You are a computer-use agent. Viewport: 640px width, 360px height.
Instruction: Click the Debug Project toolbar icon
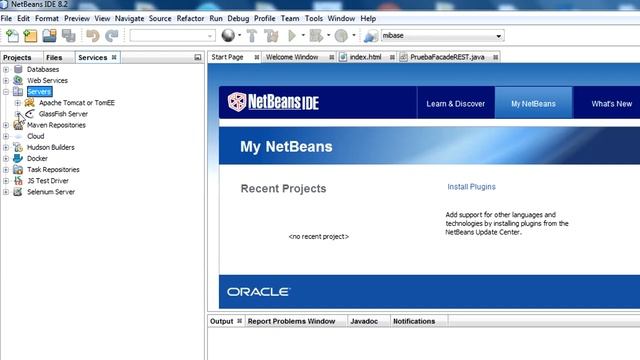click(316, 36)
